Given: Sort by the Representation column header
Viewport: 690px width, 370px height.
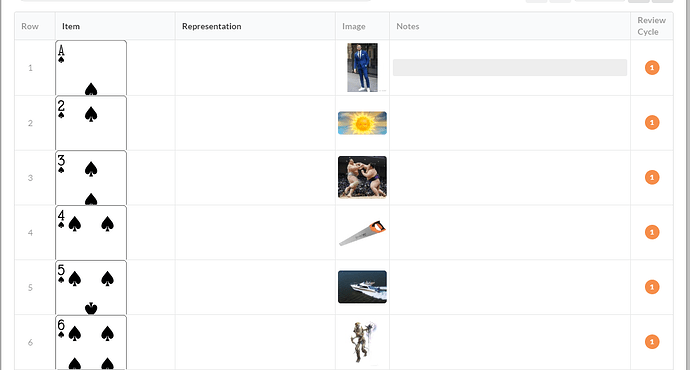Looking at the screenshot, I should (x=212, y=26).
